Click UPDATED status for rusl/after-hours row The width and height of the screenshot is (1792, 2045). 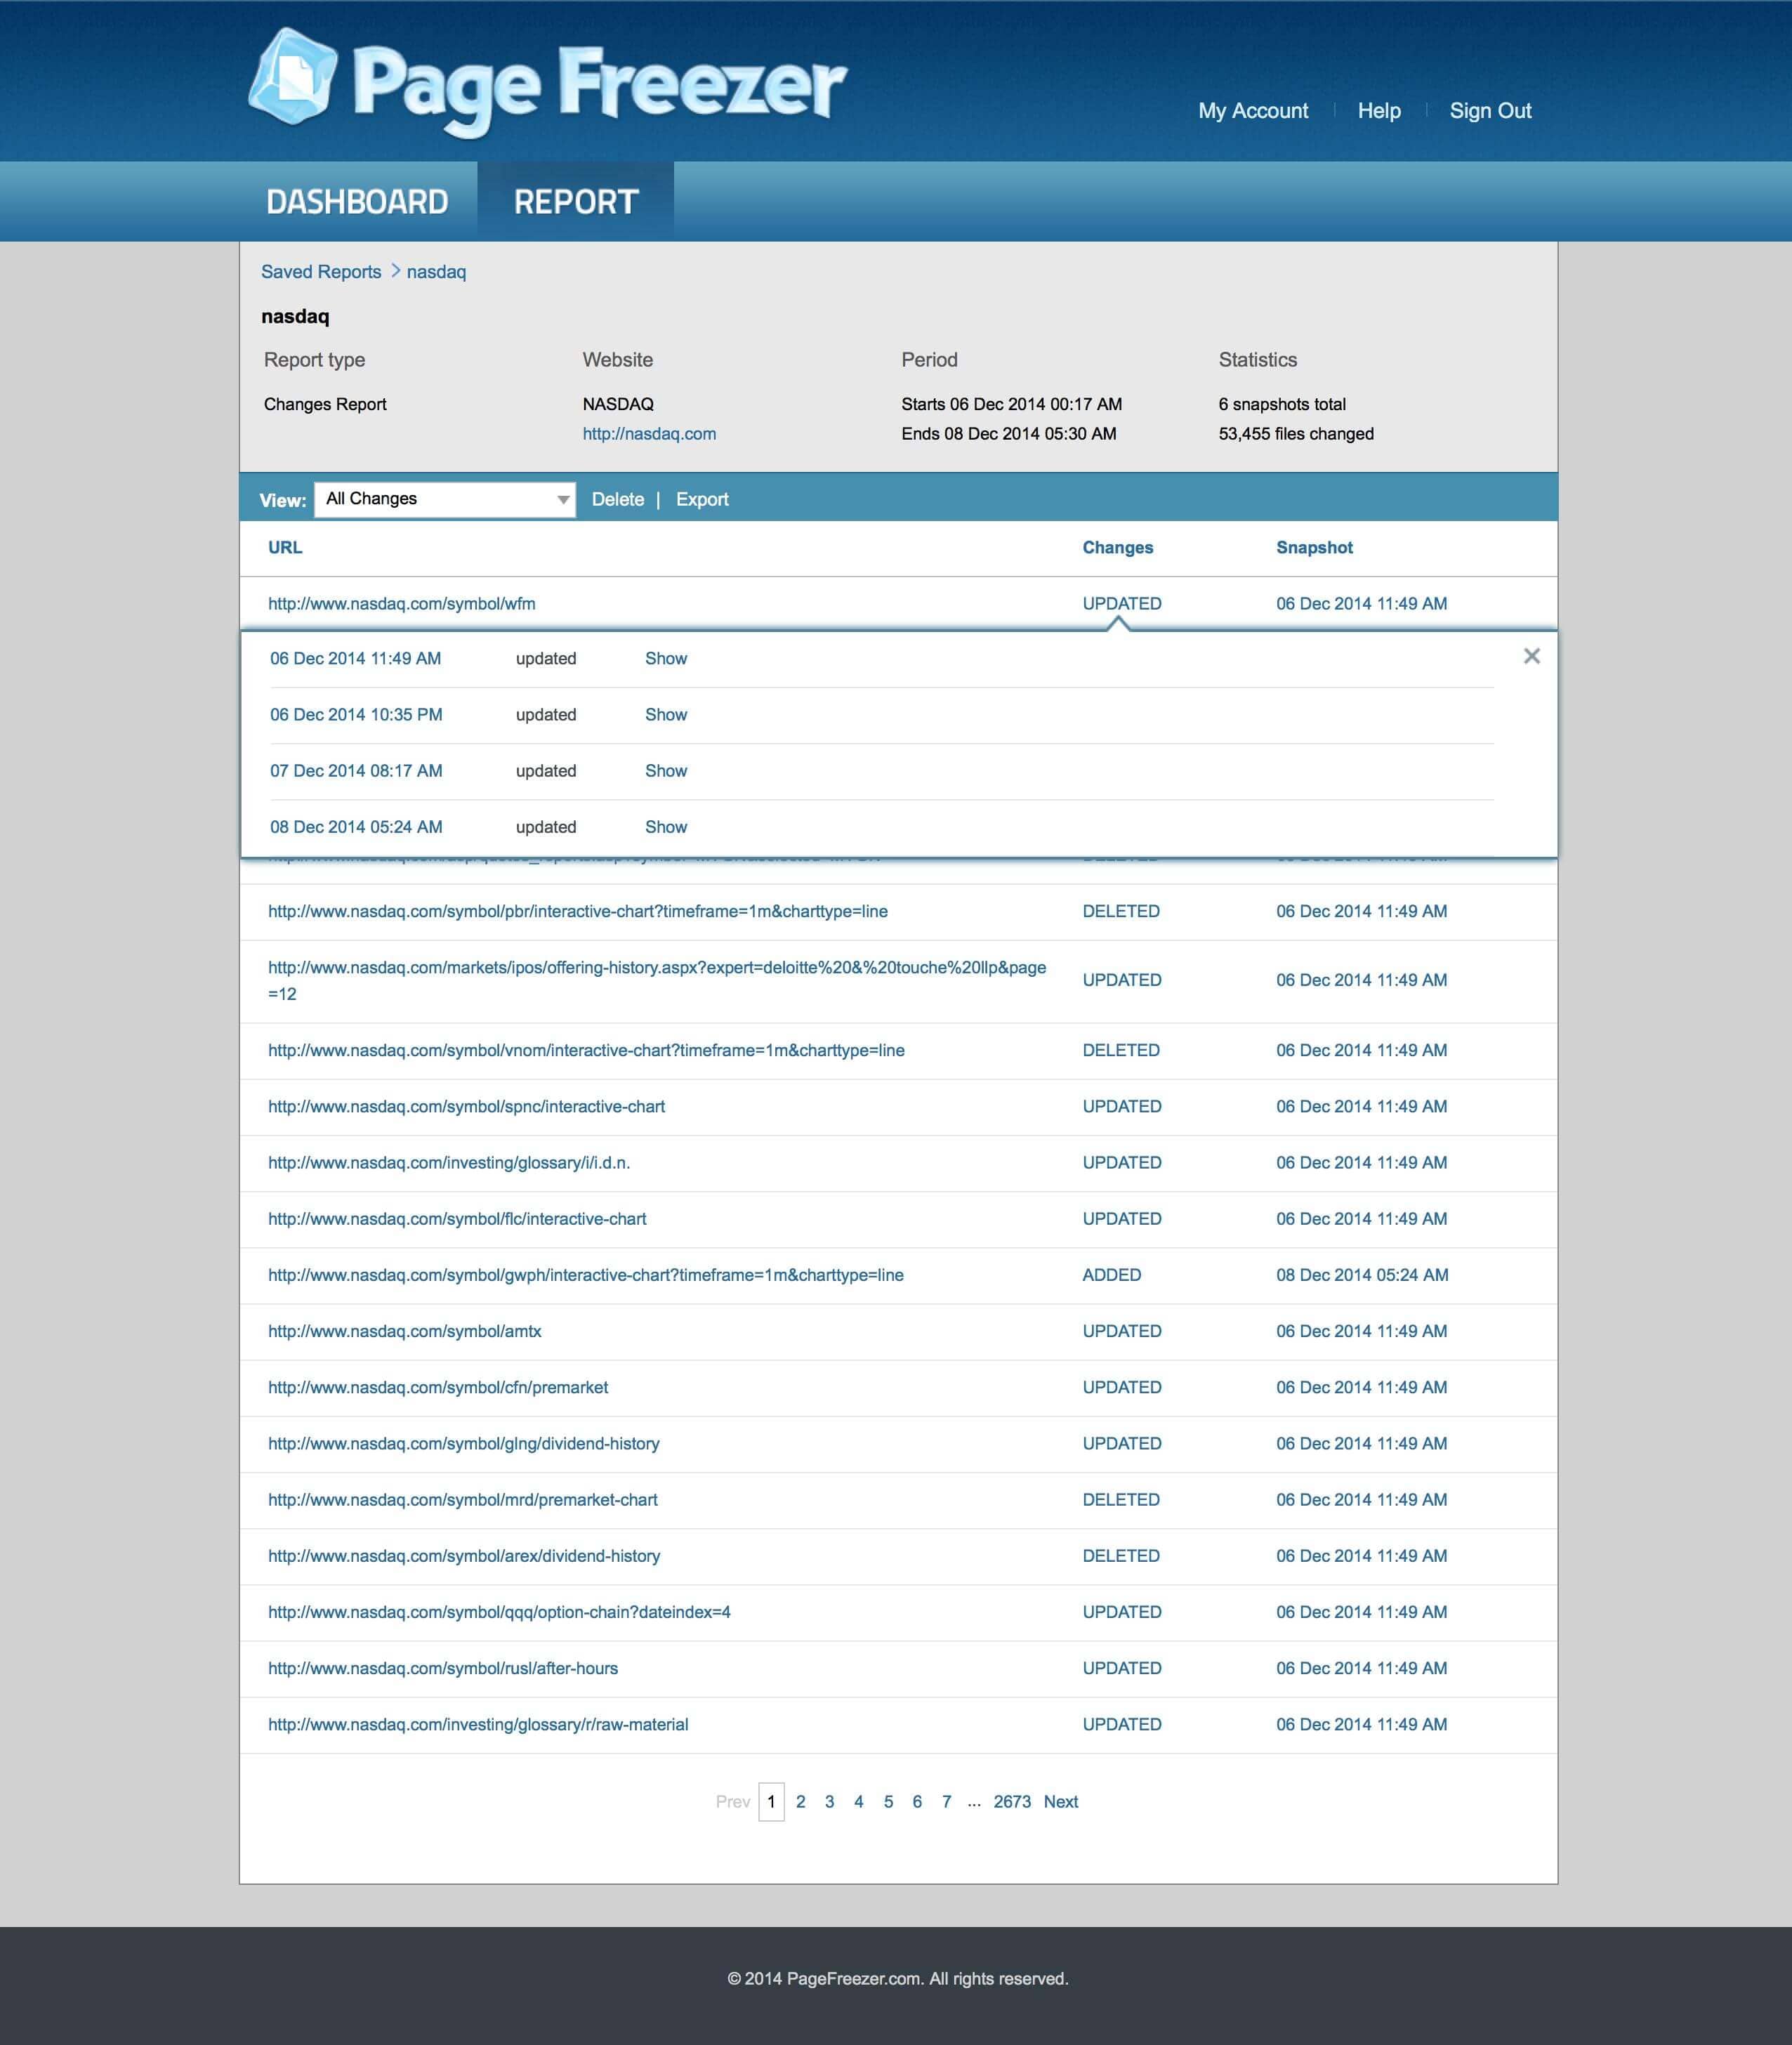[1122, 1668]
